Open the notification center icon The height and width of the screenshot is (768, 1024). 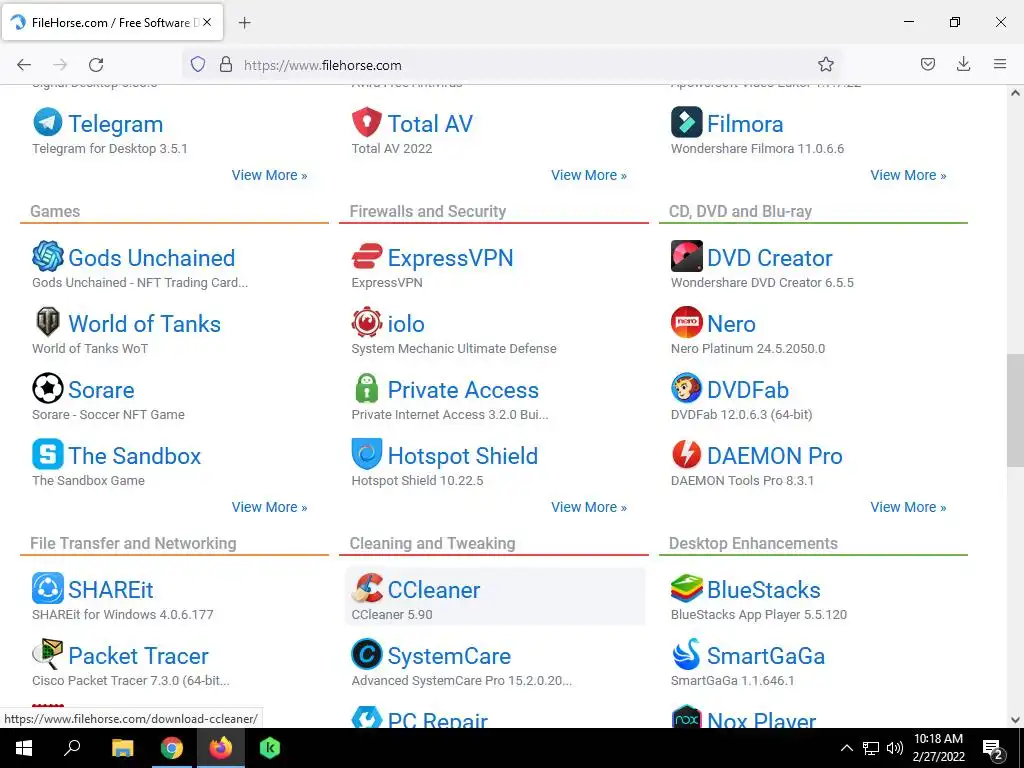click(993, 749)
